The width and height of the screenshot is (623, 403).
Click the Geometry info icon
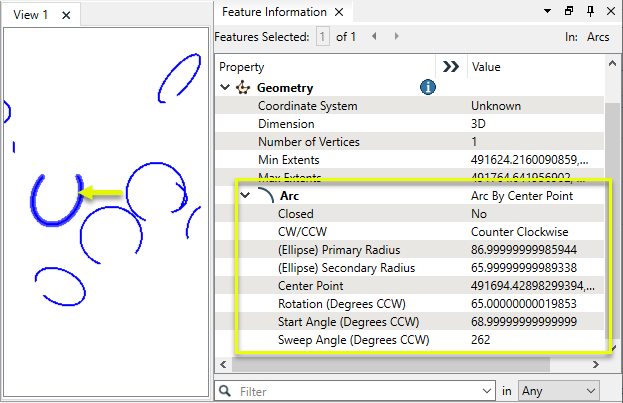(428, 88)
